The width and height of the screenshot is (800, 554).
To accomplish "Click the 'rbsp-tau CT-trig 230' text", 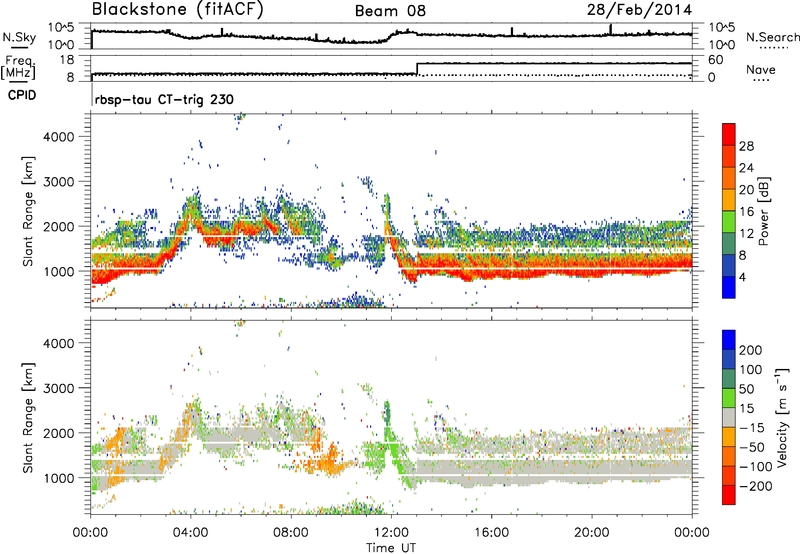I will click(x=164, y=99).
